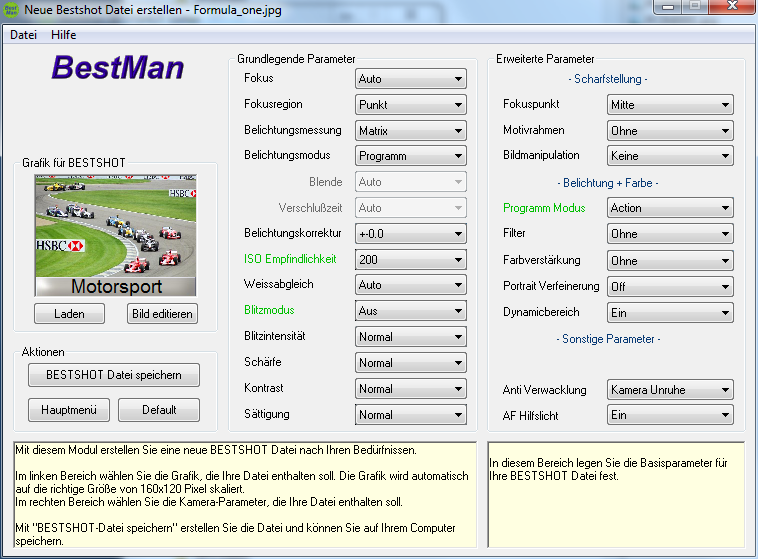This screenshot has width=758, height=559.
Task: Change ISO Empfindlichkeit dropdown value
Action: (x=410, y=259)
